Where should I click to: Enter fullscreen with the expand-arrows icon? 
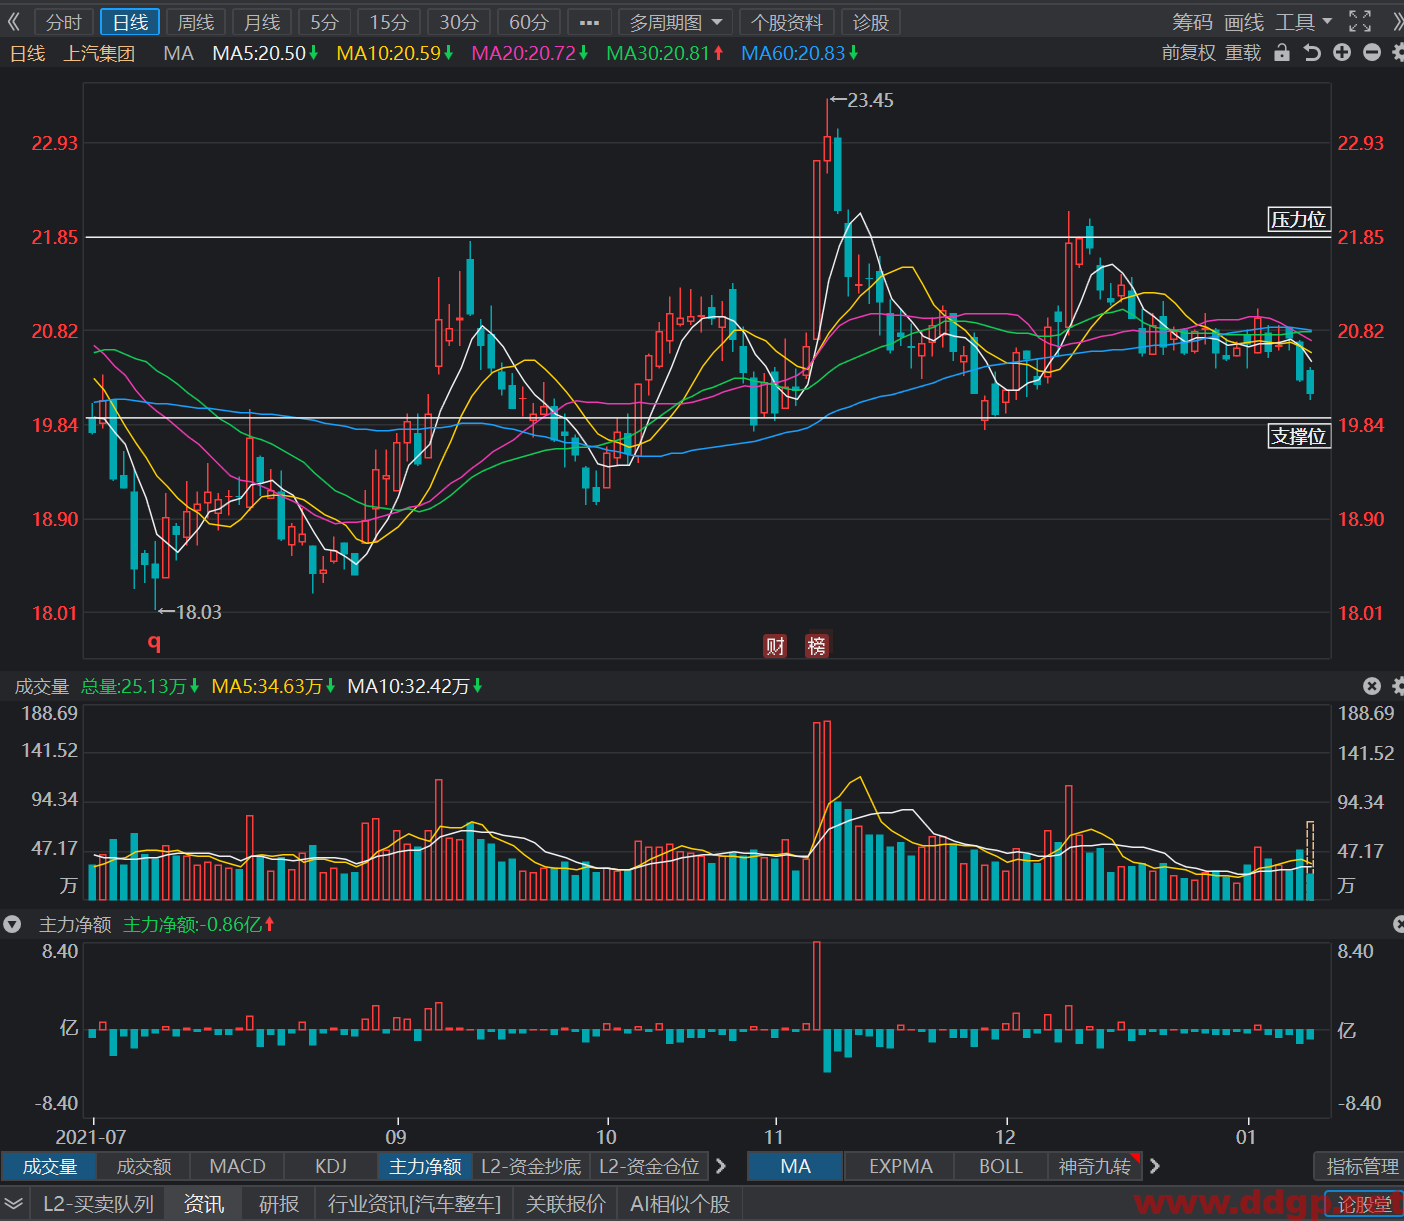click(x=1360, y=21)
